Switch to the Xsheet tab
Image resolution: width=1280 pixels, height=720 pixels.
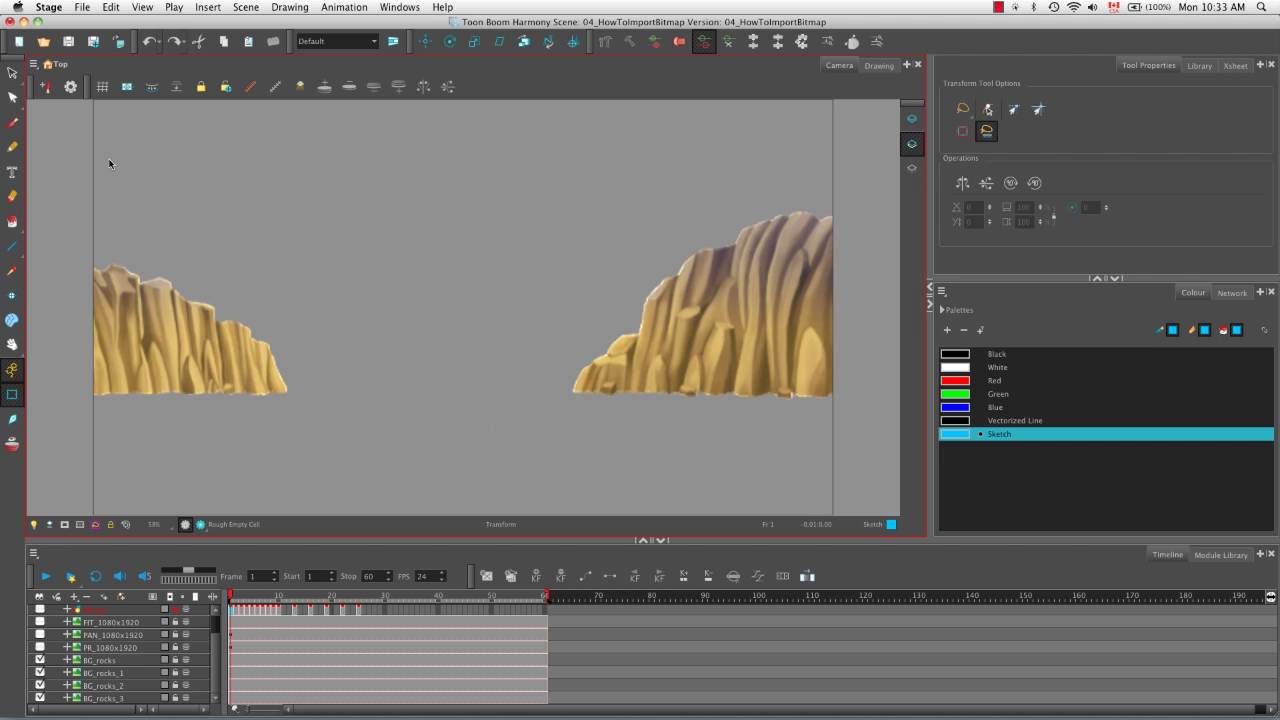point(1235,66)
